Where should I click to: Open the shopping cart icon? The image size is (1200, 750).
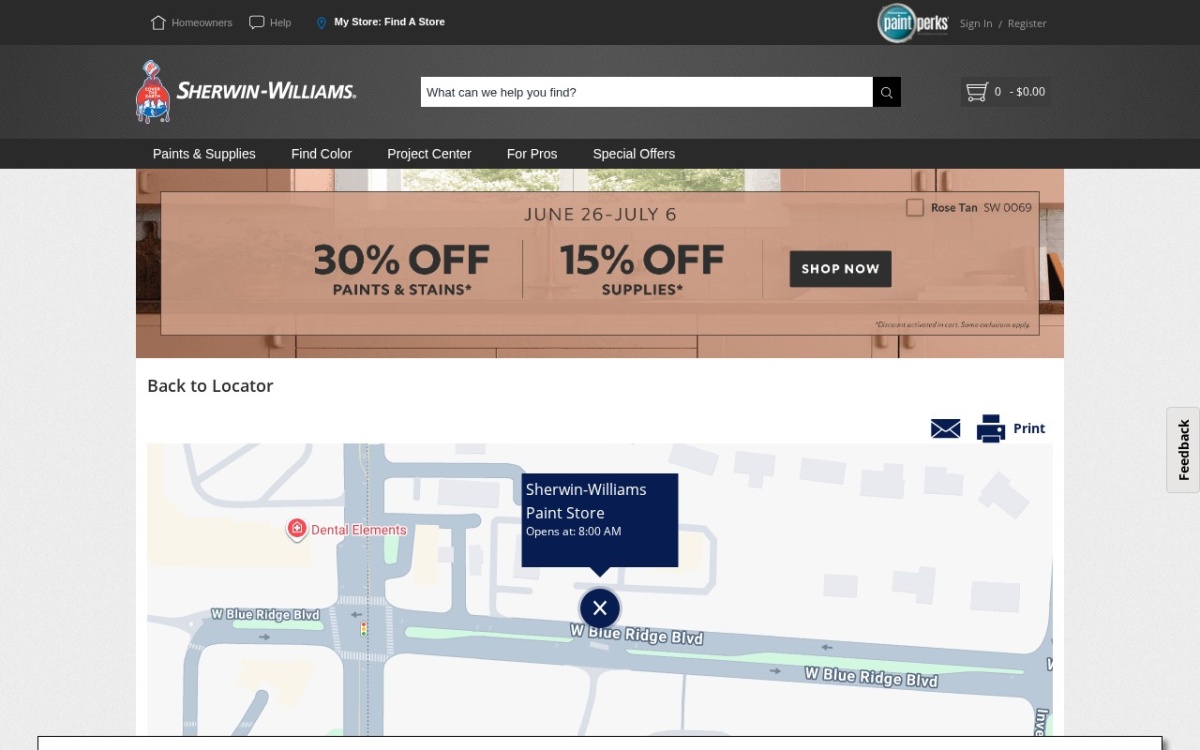tap(976, 92)
